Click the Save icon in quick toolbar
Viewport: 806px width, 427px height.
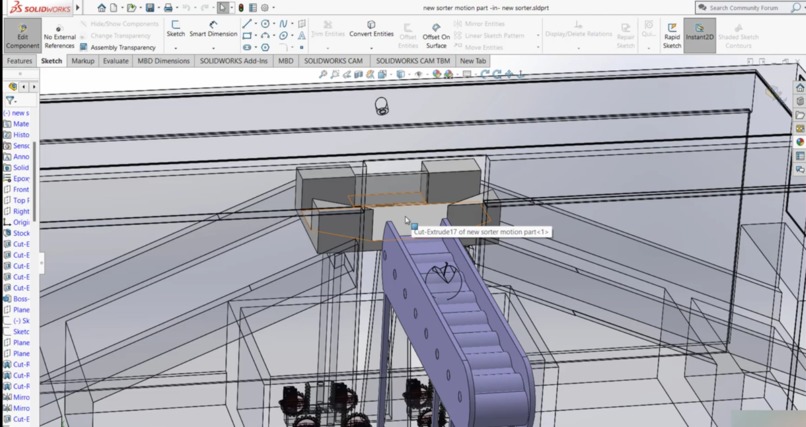click(150, 8)
